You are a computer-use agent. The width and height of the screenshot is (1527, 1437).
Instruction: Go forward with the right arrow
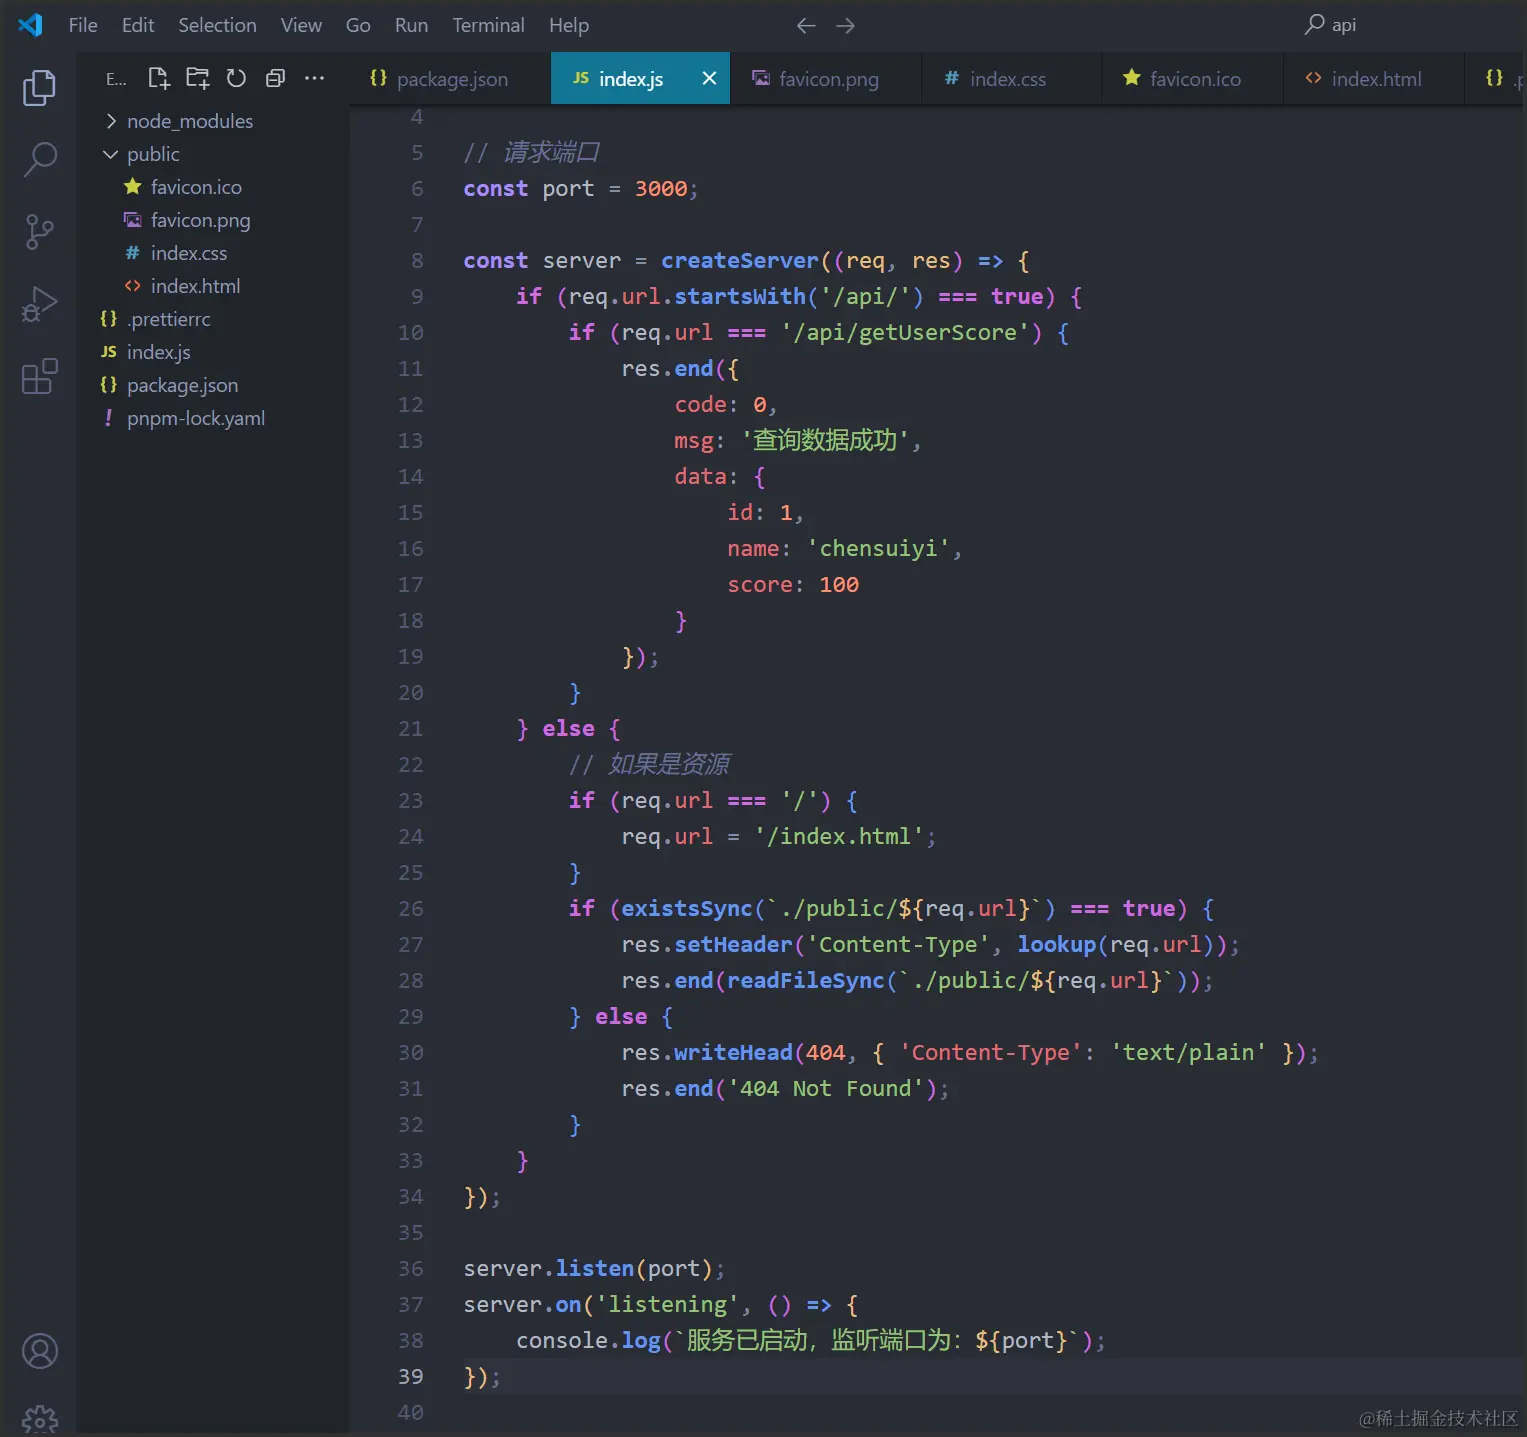coord(846,25)
